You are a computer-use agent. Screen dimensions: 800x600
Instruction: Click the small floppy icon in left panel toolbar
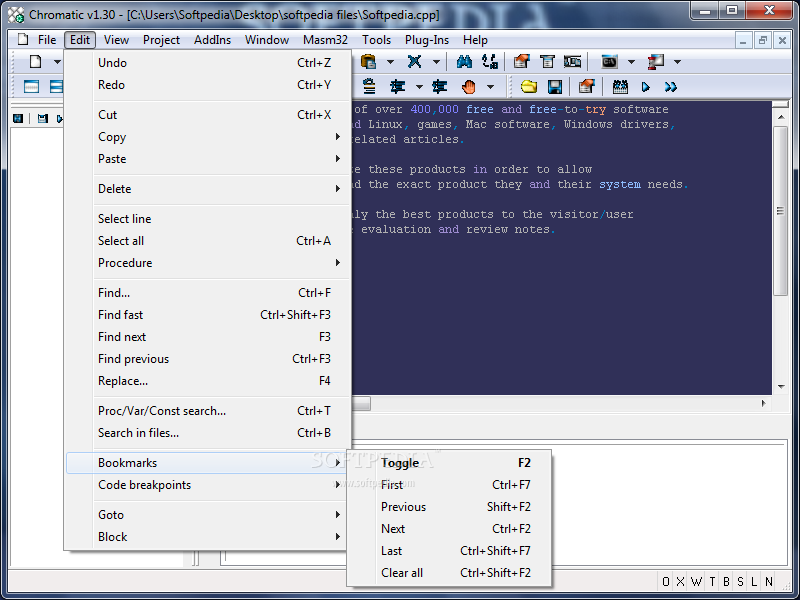tap(42, 118)
